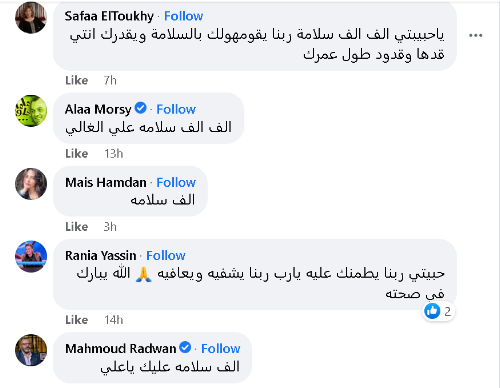Open the 14h timestamp on Rania's comment

coord(114,320)
